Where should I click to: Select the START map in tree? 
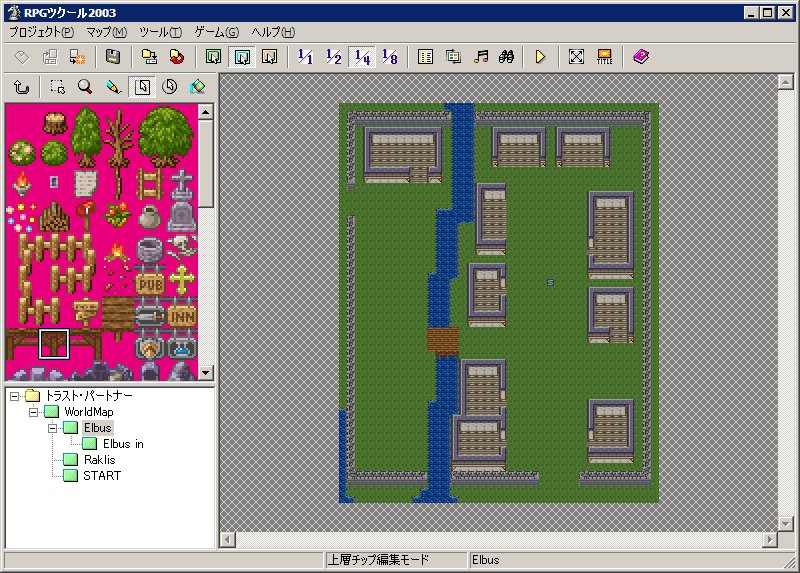coord(102,476)
